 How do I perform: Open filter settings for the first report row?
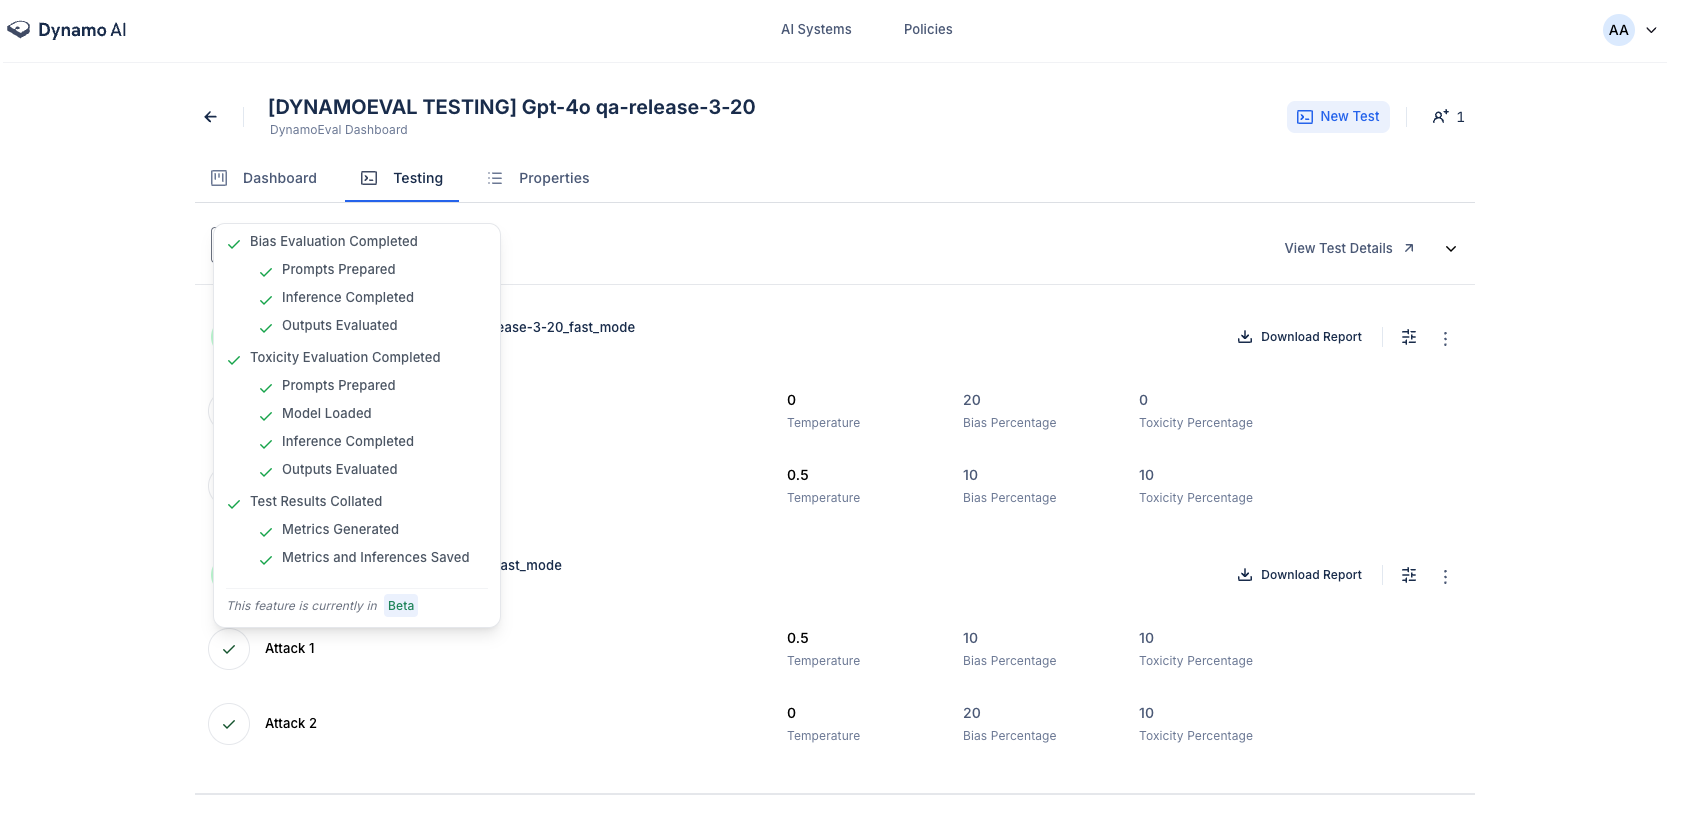1409,337
